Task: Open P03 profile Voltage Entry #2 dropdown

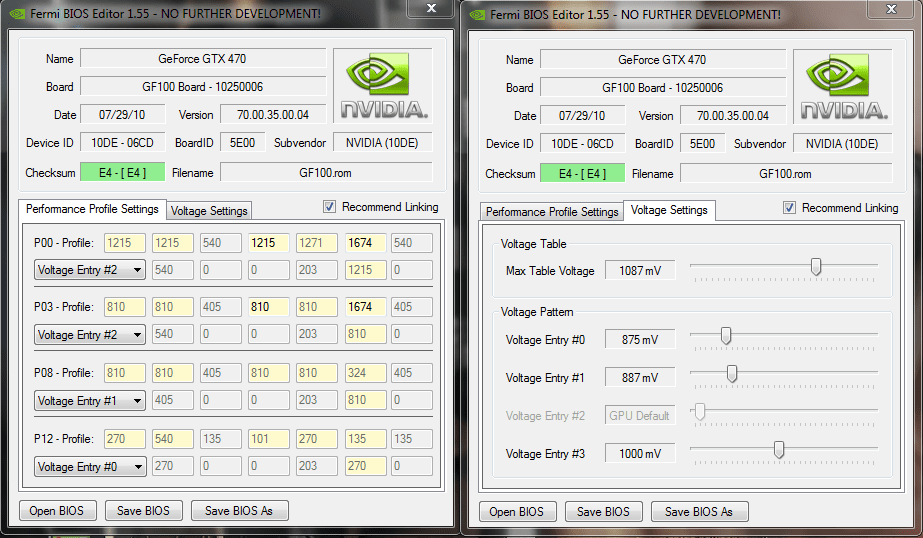Action: point(90,334)
